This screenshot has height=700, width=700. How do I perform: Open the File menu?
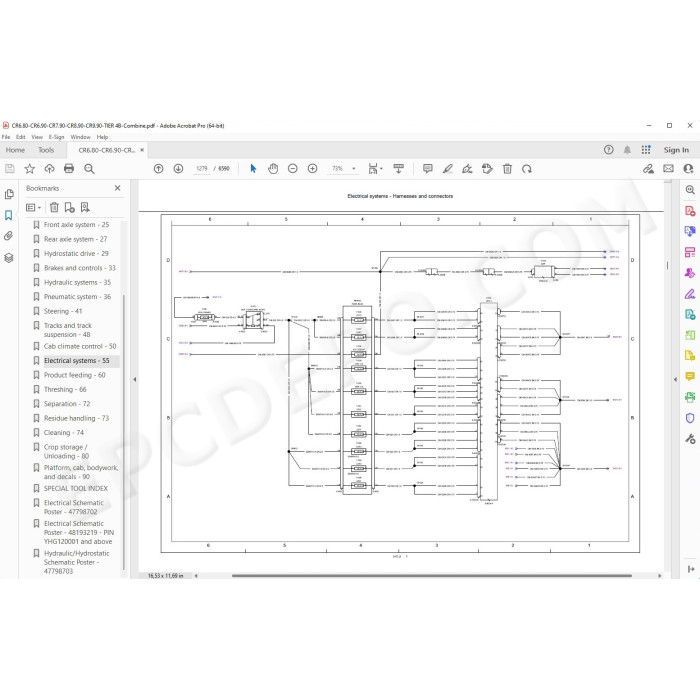point(6,137)
